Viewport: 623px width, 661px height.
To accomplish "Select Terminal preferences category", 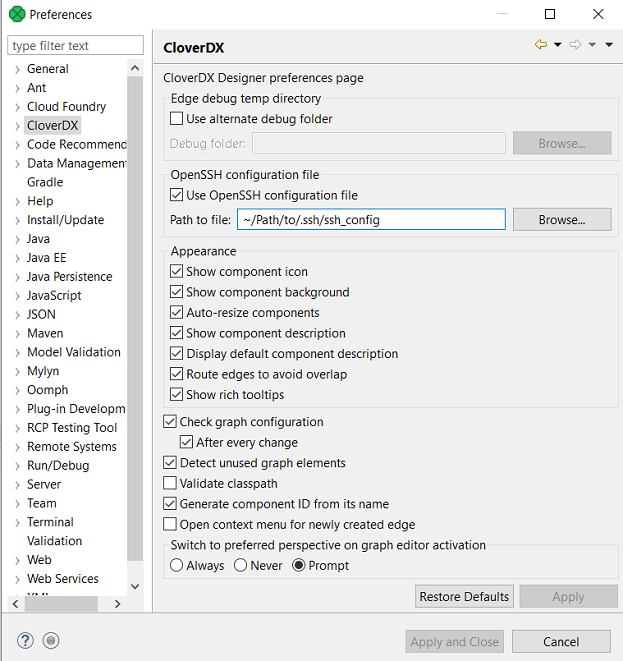I will 50,522.
